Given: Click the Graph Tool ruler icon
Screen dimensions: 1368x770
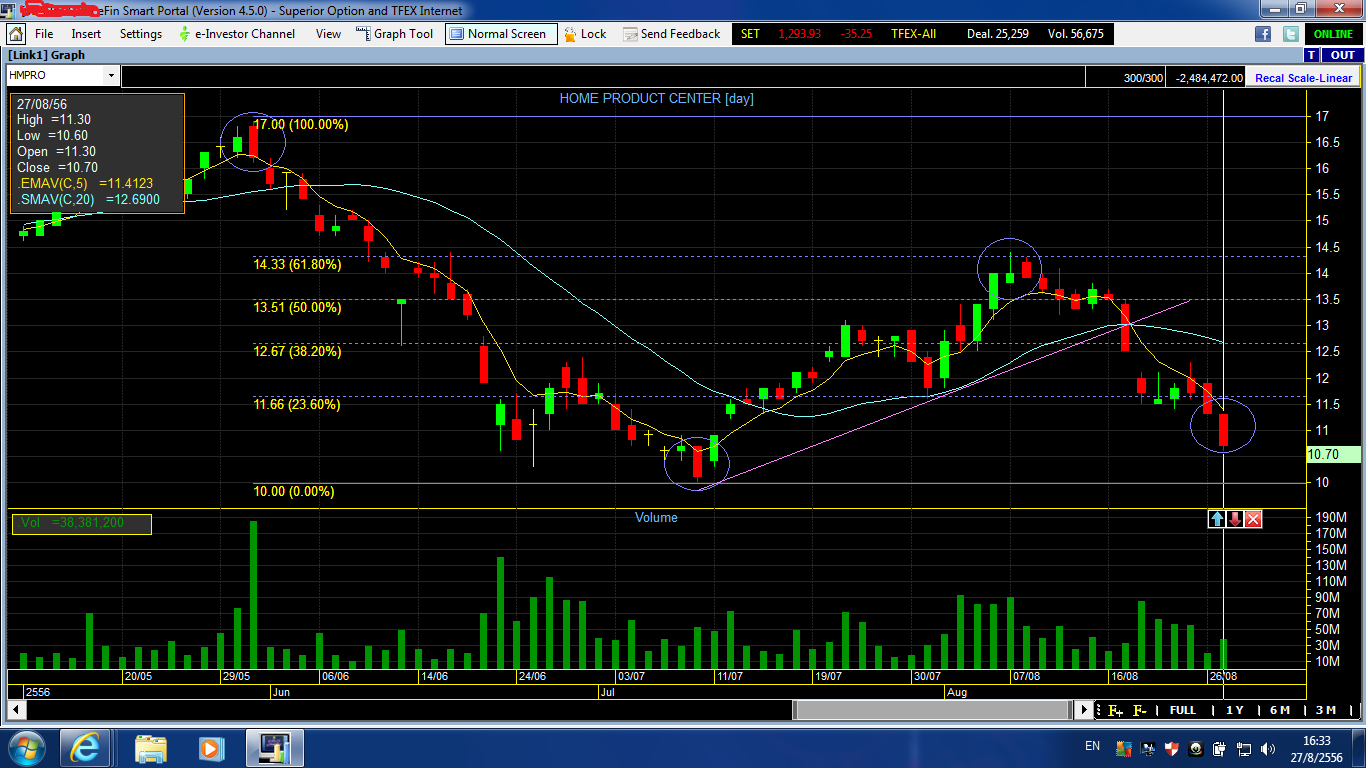Looking at the screenshot, I should 362,34.
